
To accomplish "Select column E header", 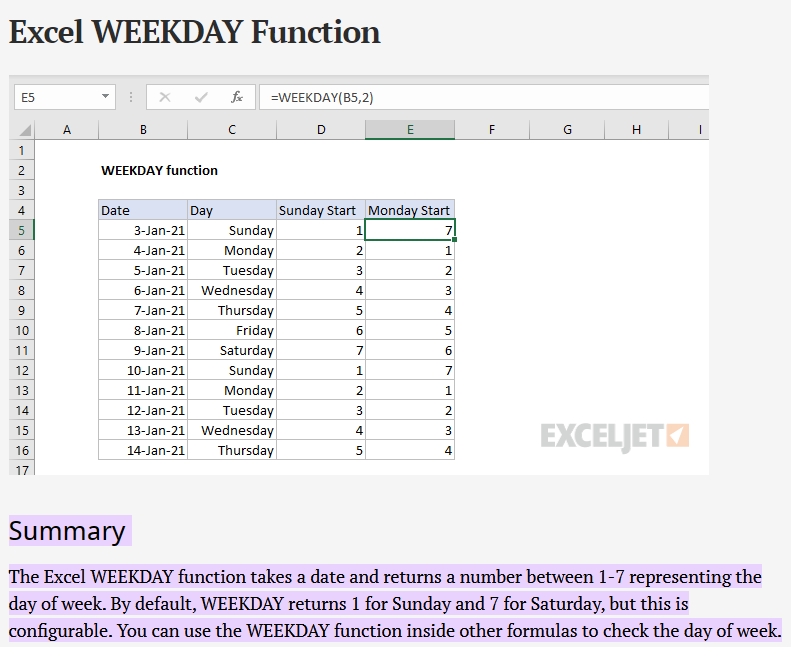I will point(410,129).
